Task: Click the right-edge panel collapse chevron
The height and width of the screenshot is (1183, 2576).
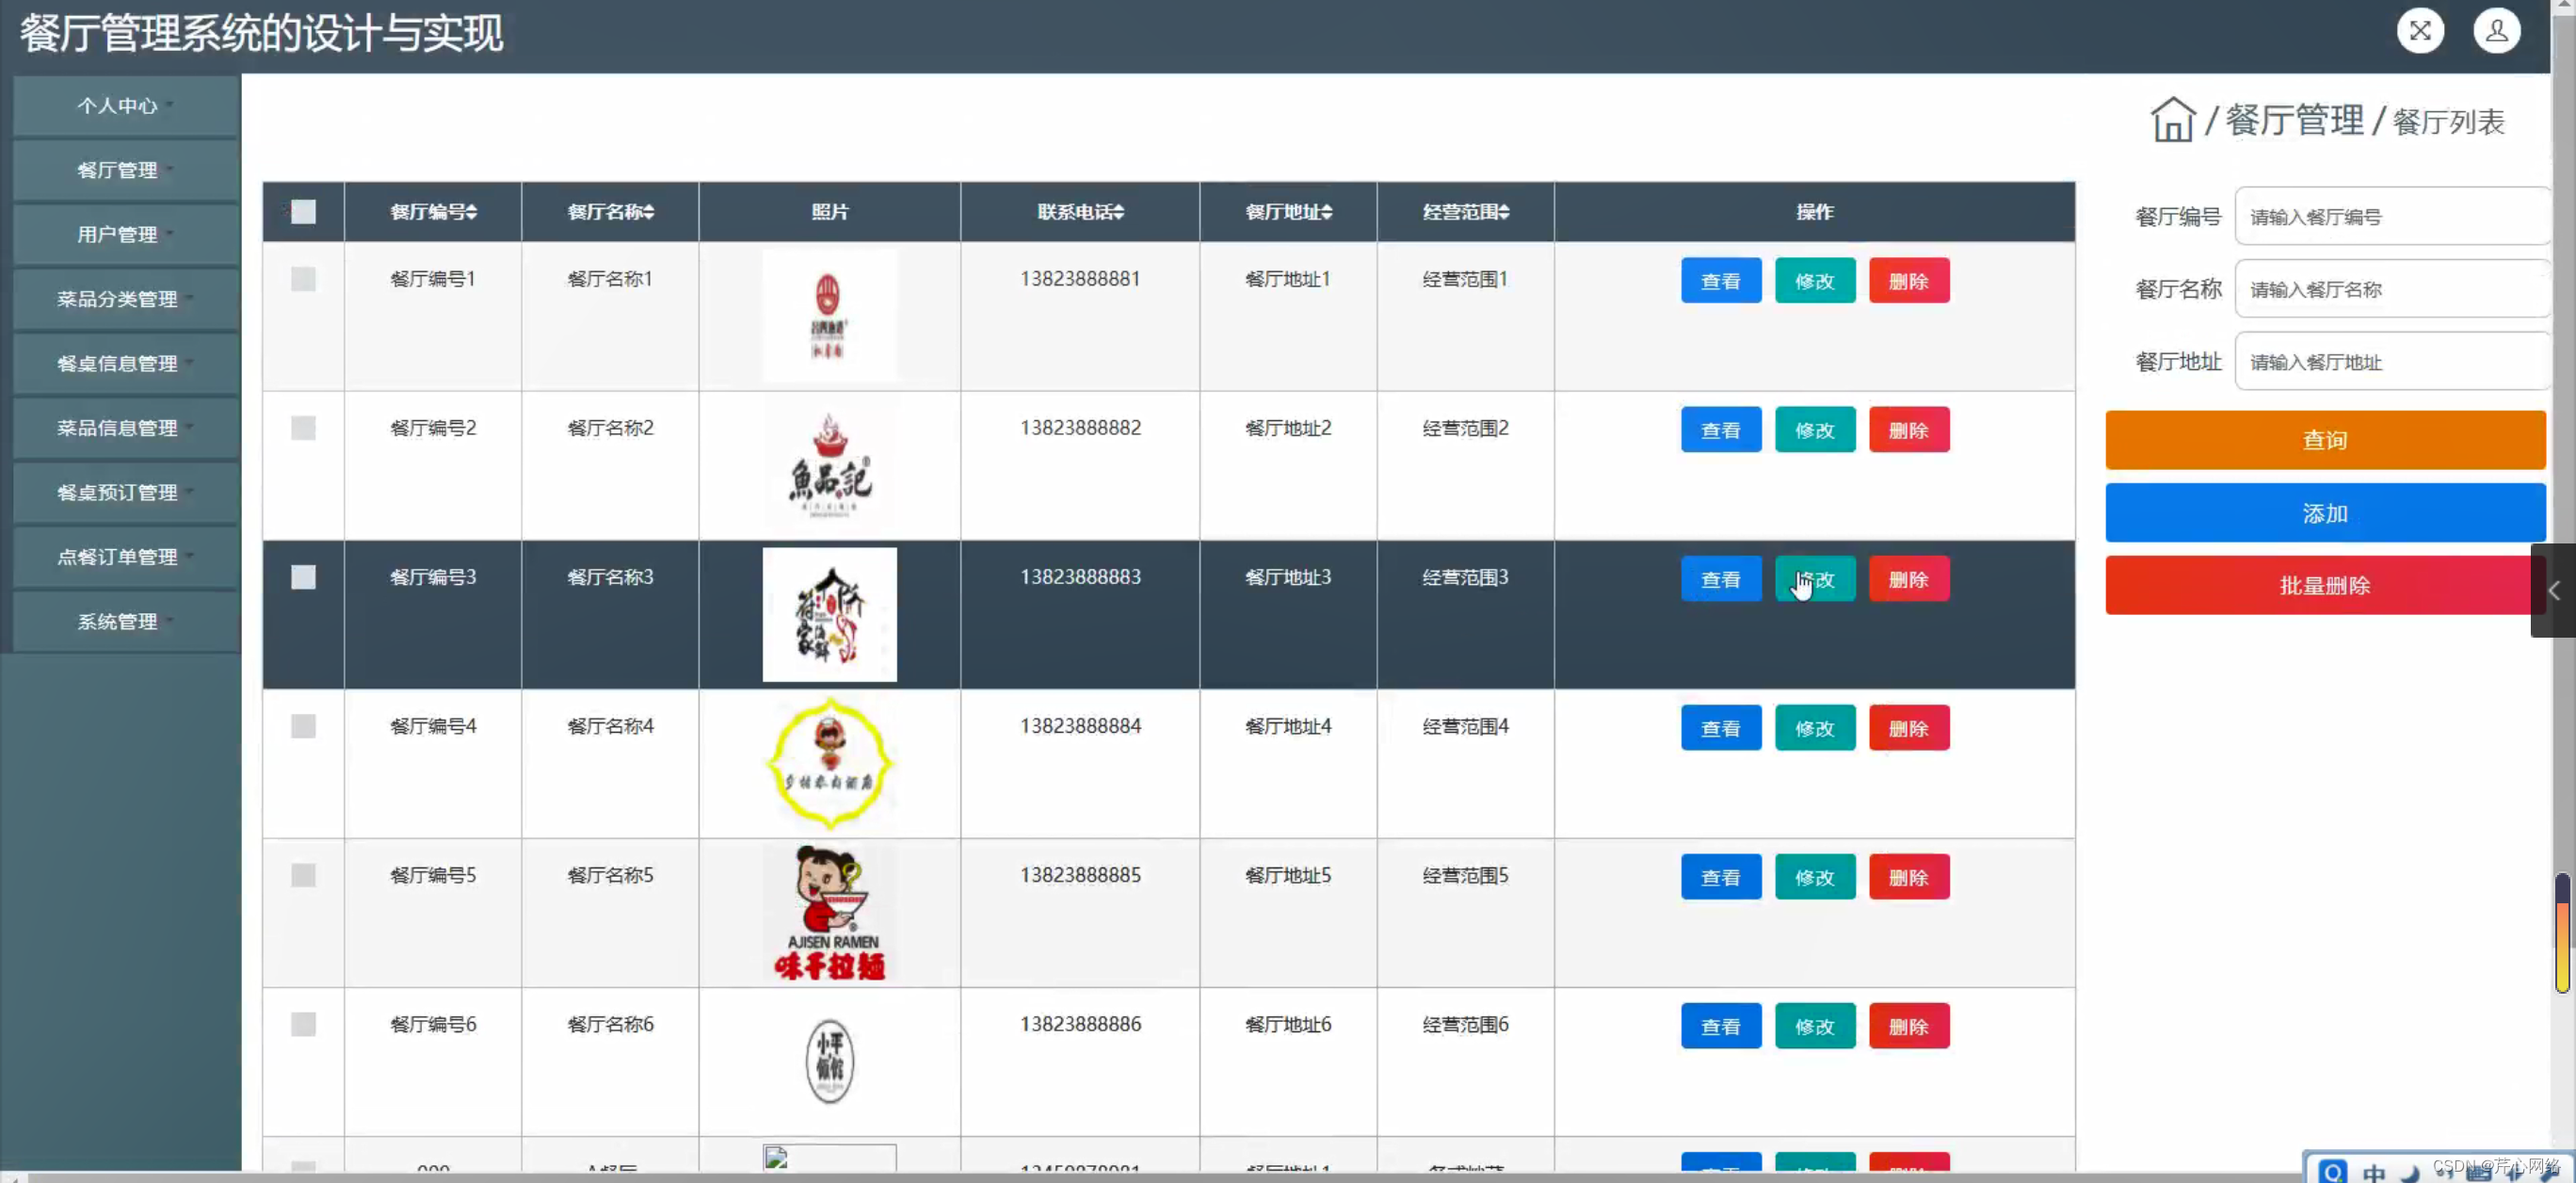Action: pyautogui.click(x=2554, y=590)
